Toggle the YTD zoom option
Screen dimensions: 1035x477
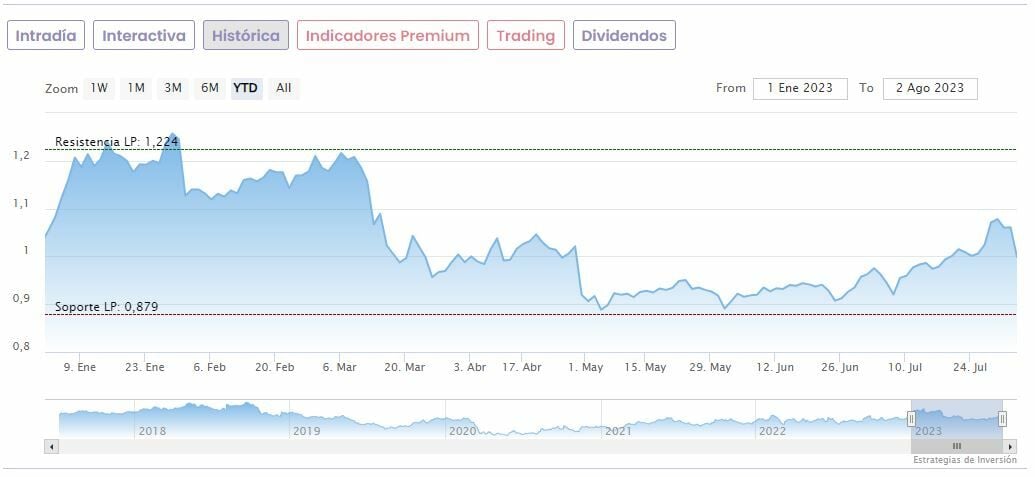point(245,88)
